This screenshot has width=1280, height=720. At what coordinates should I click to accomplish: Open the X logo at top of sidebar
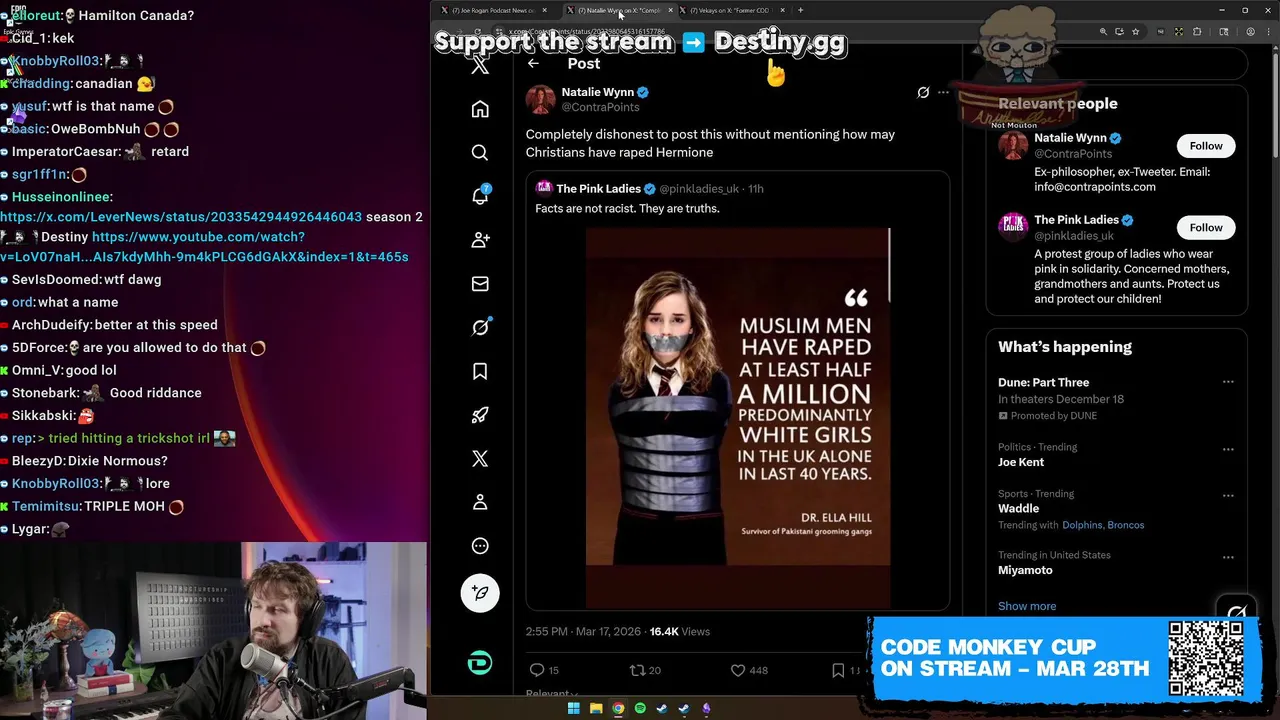[x=480, y=66]
